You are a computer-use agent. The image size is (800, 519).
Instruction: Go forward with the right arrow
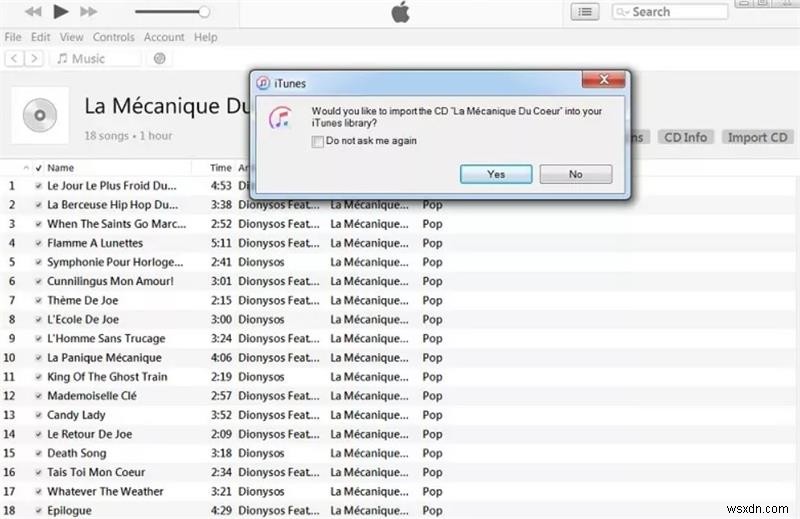(x=34, y=59)
